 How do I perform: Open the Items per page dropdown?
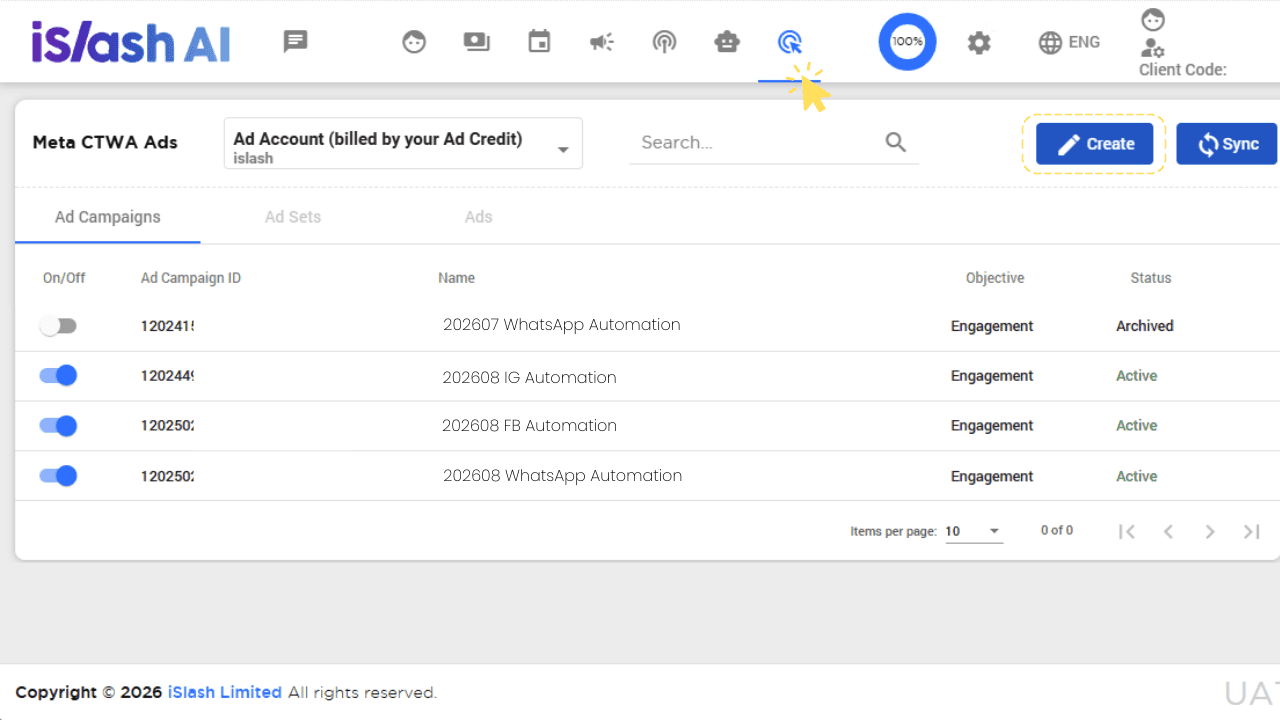click(x=973, y=531)
